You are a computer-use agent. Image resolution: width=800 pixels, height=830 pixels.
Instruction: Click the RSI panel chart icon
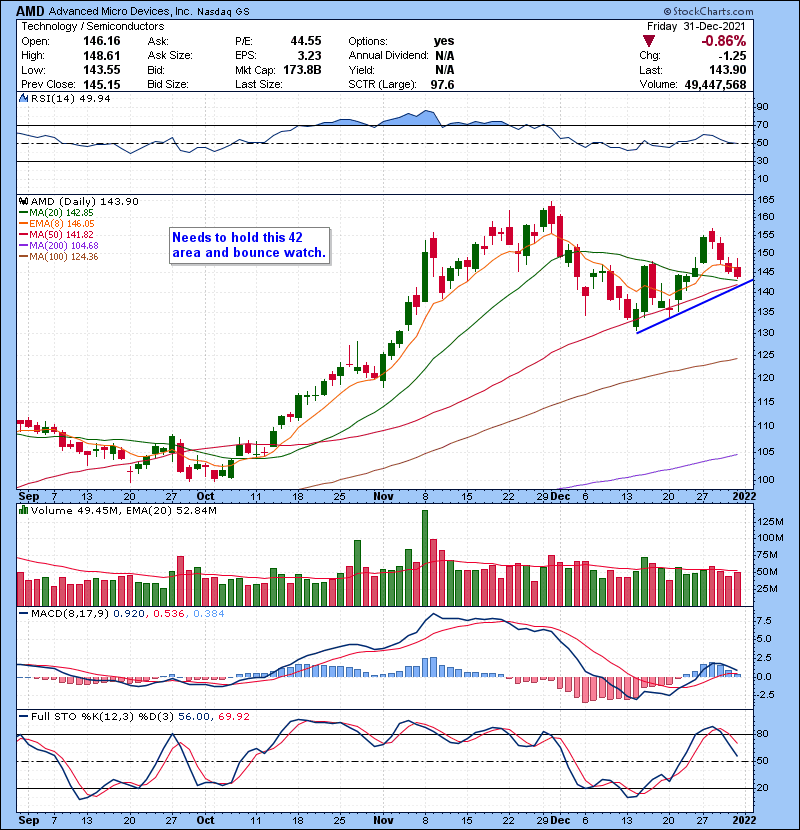point(23,98)
